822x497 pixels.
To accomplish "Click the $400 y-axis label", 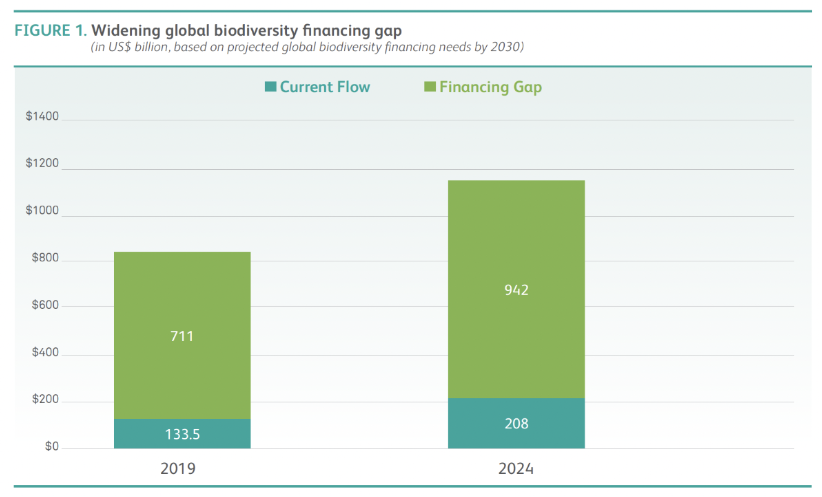I will click(45, 352).
